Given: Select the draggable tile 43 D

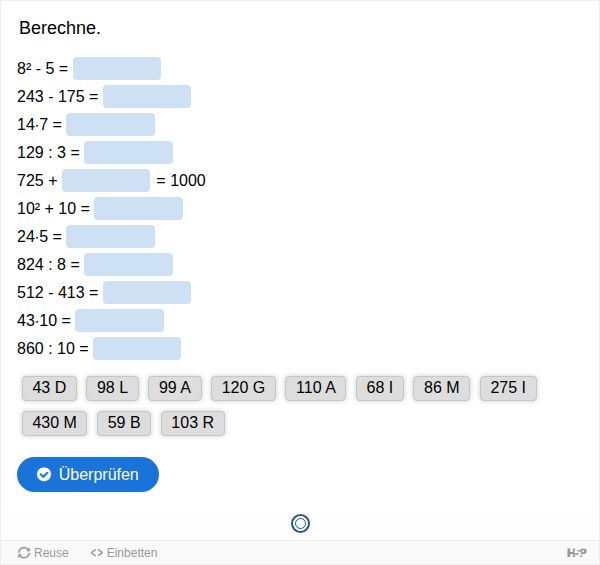Looking at the screenshot, I should pos(49,388).
